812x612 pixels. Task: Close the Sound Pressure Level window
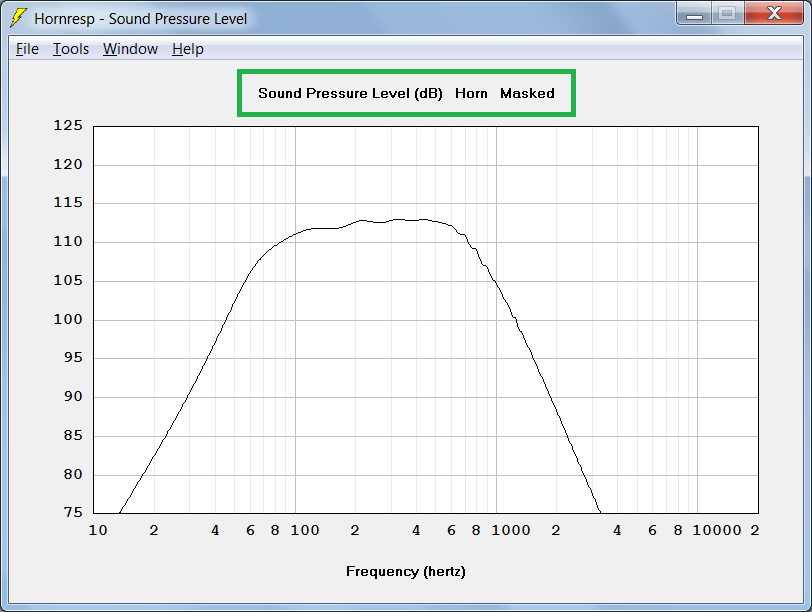pyautogui.click(x=774, y=13)
